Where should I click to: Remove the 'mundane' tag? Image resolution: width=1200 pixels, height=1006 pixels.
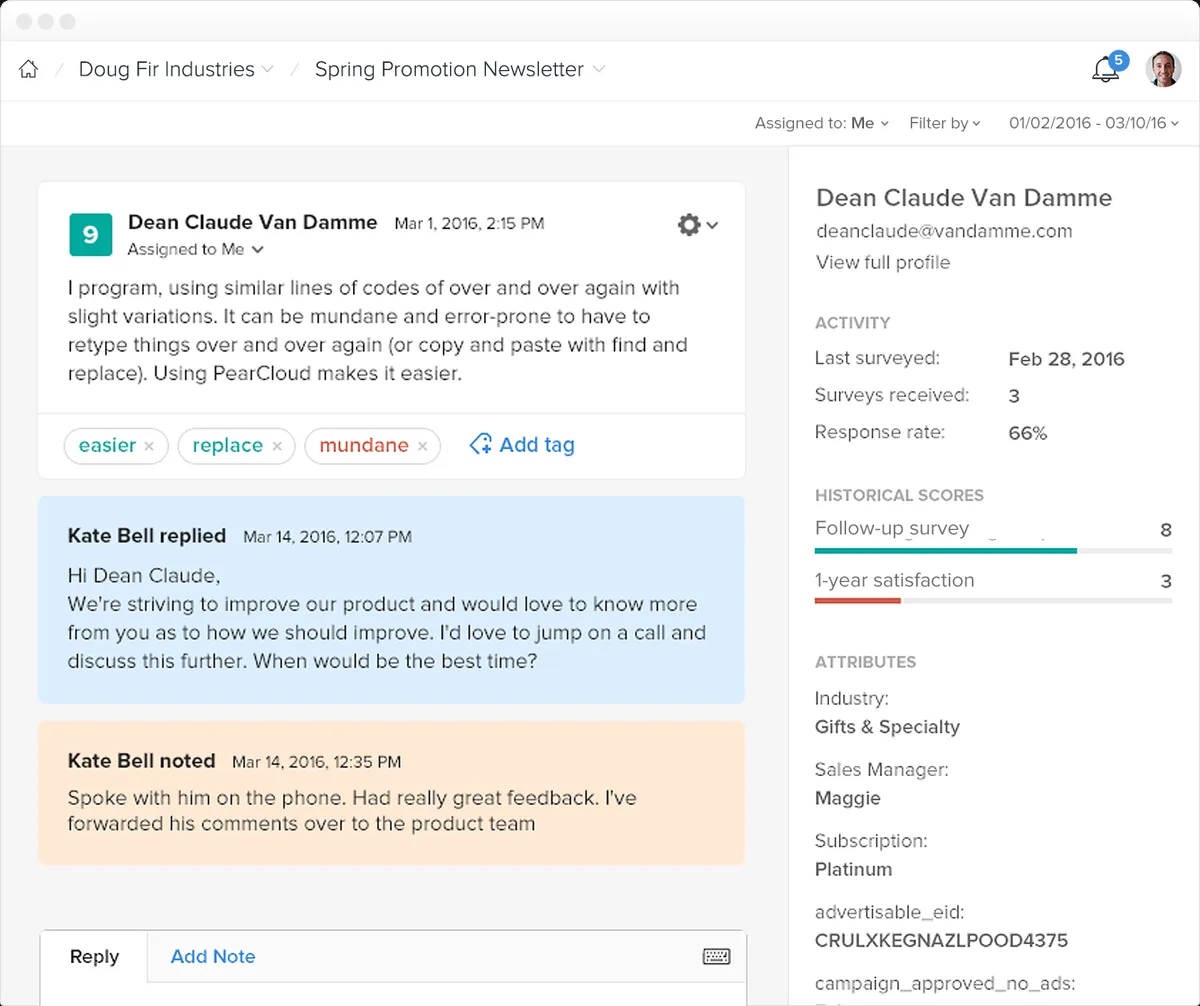coord(422,446)
